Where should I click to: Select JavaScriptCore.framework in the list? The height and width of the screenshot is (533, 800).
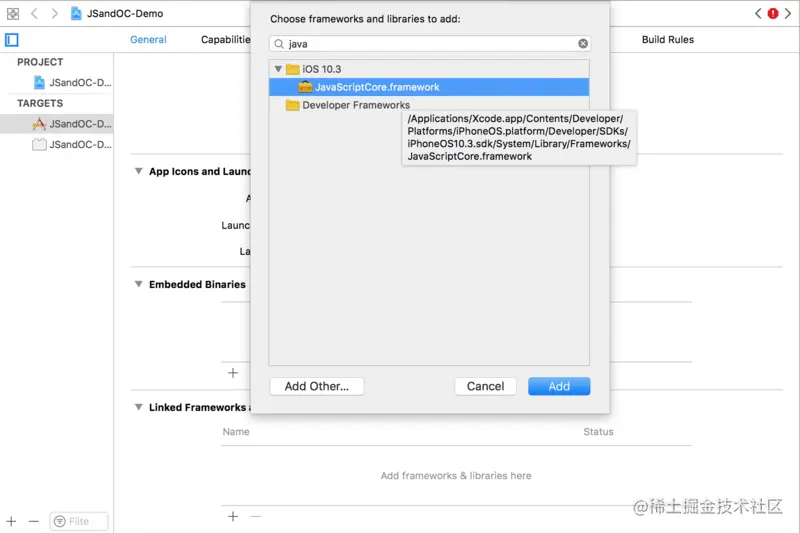(429, 87)
